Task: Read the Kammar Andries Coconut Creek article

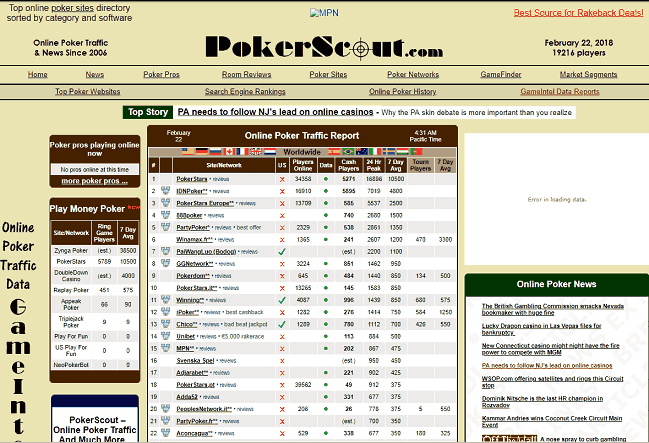Action: coord(552,421)
